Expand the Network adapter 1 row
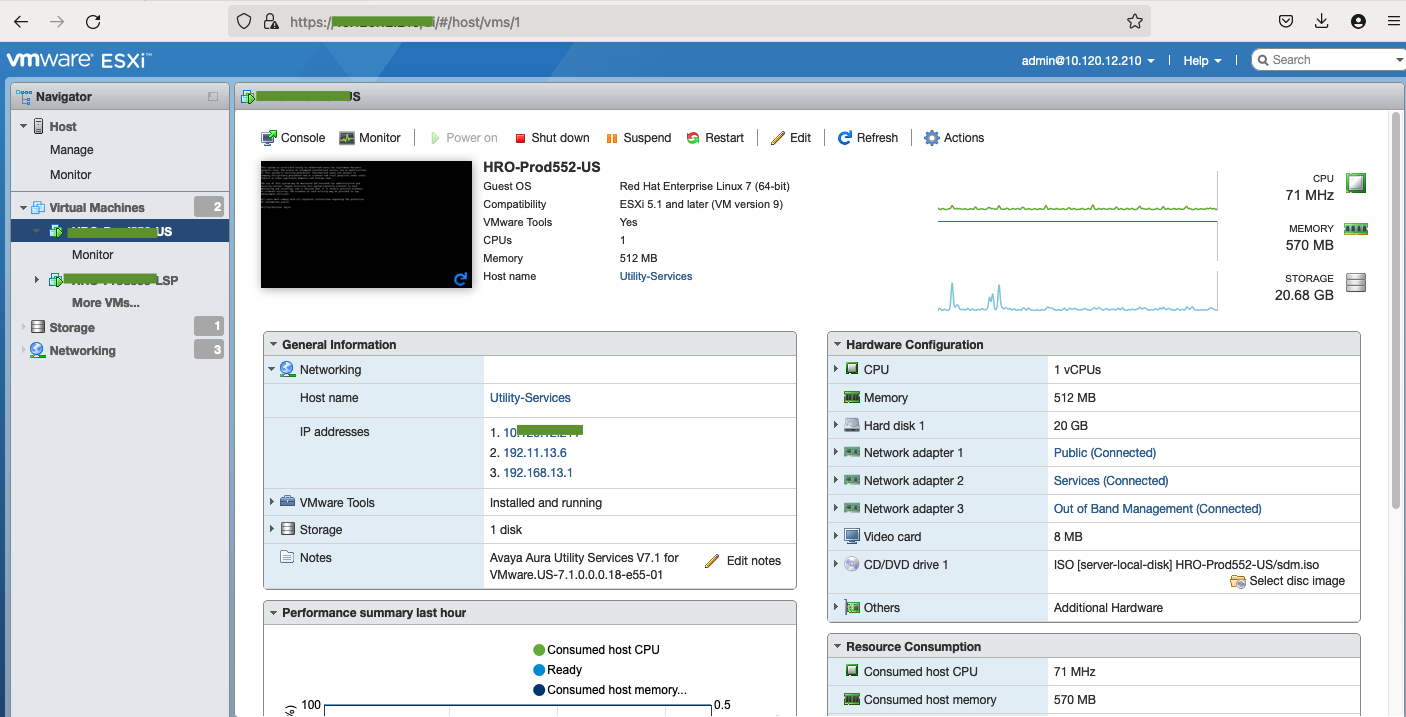The height and width of the screenshot is (717, 1406). point(836,453)
